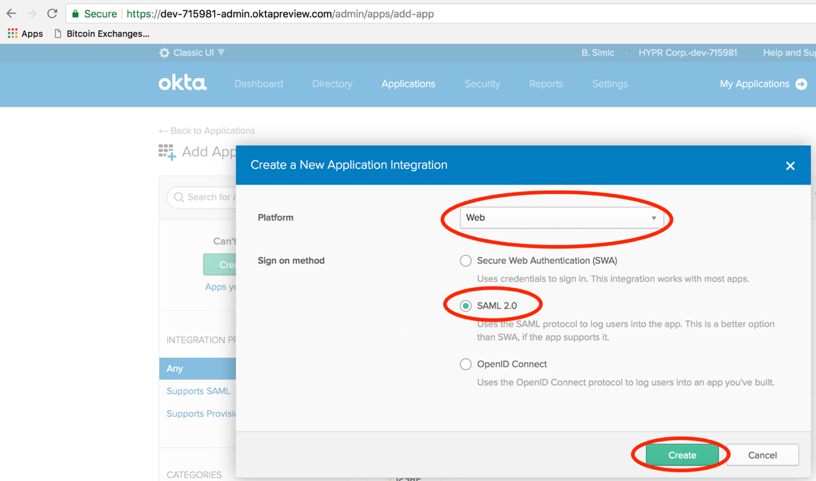The image size is (816, 481).
Task: Expand the Classic UI dropdown arrow
Action: [221, 53]
